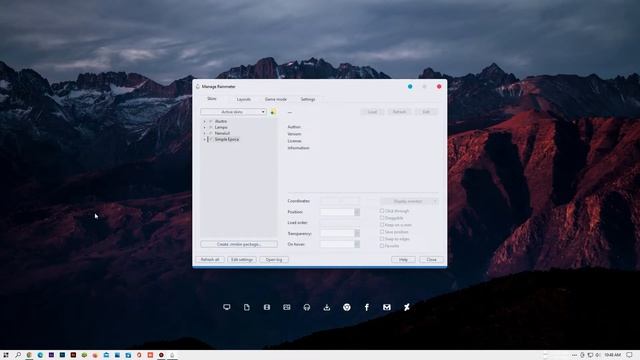Click the volume icon in system tray
Viewport: 640px width, 360px height.
tap(598, 355)
